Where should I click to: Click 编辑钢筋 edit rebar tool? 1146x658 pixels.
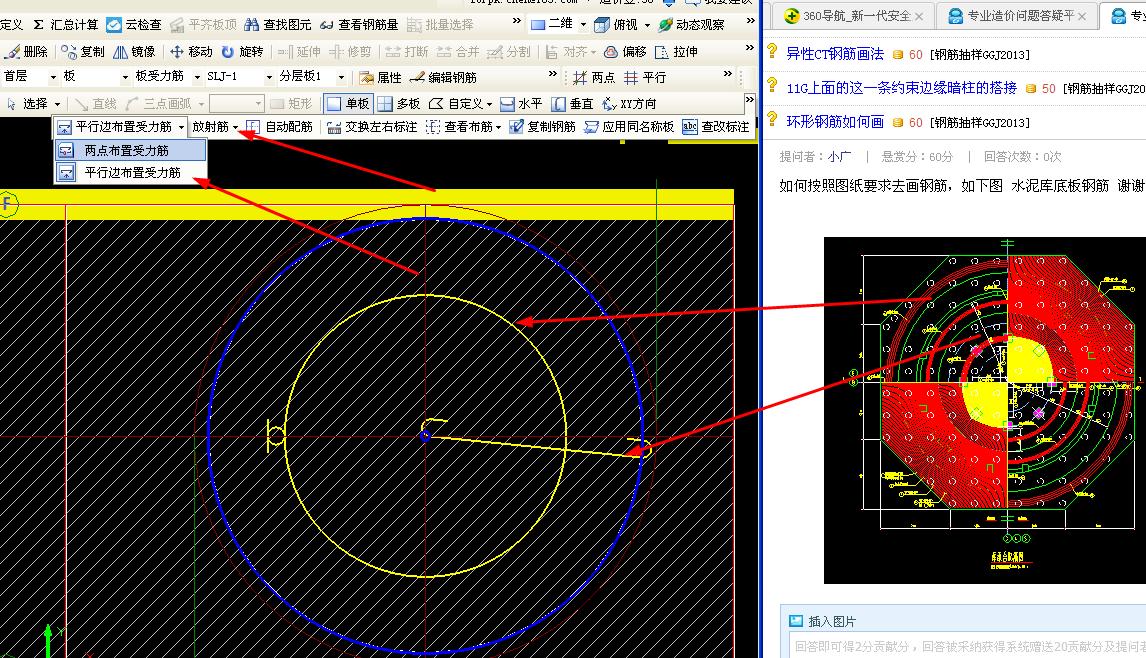coord(443,77)
